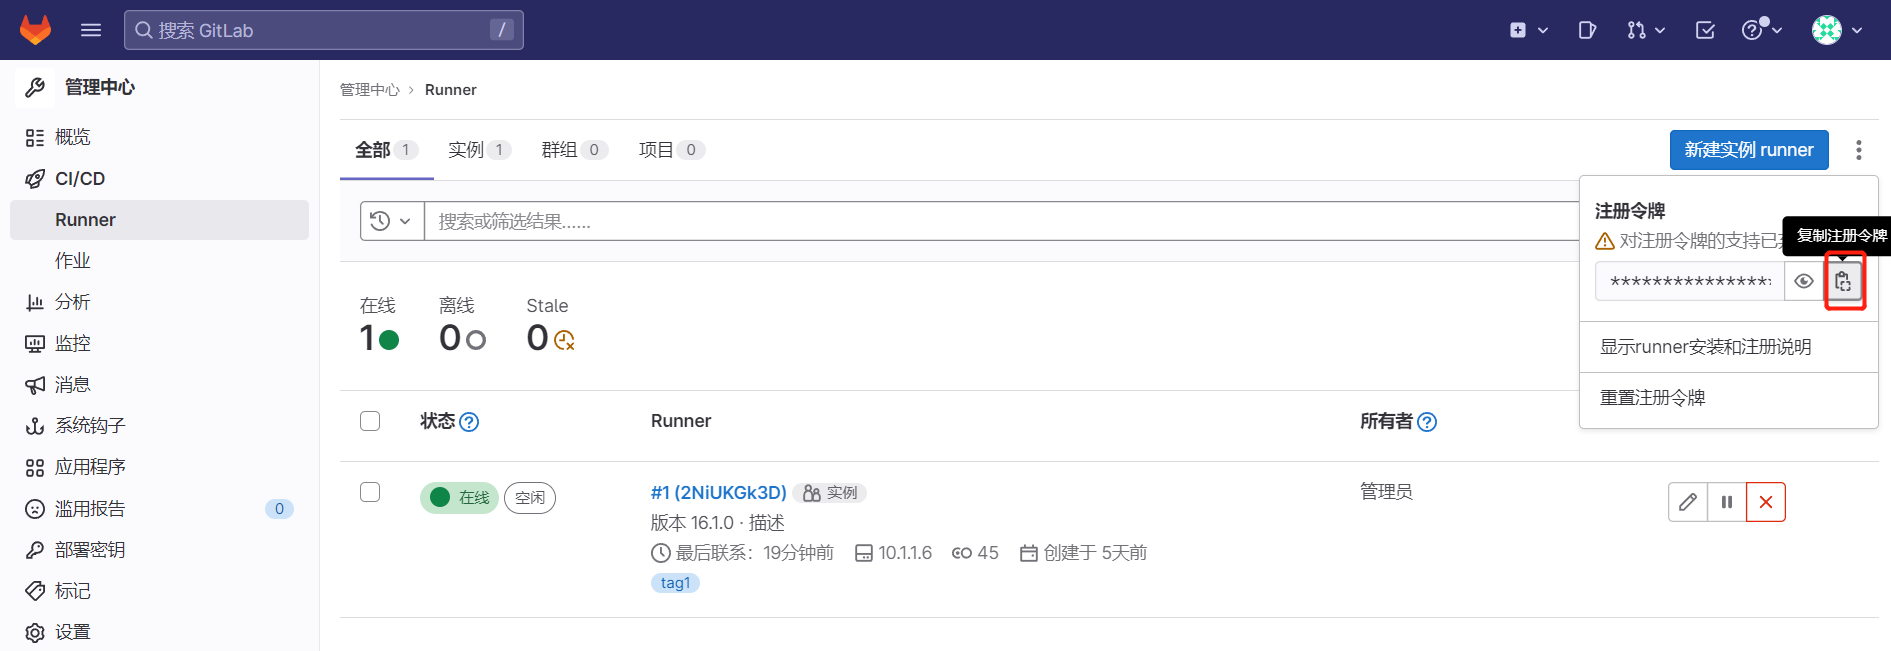Click the Runner breadcrumb

tap(450, 90)
